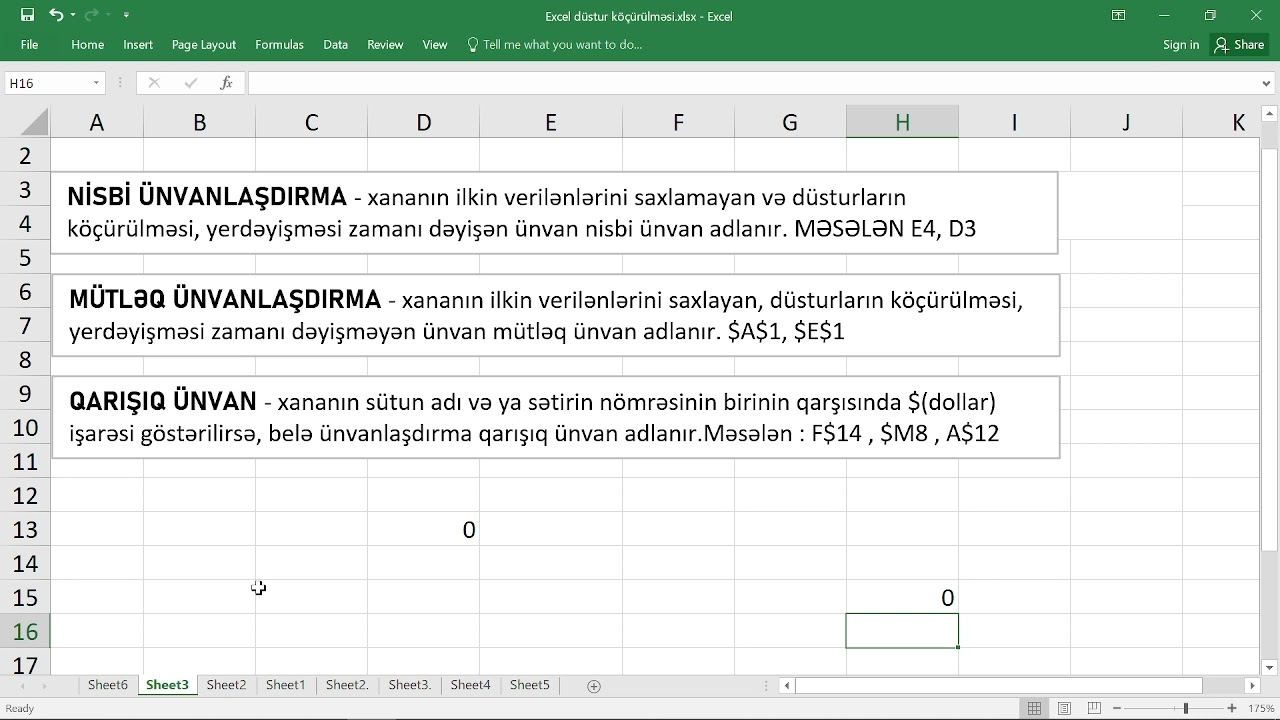
Task: Click the Select All corner triangle
Action: 34,123
